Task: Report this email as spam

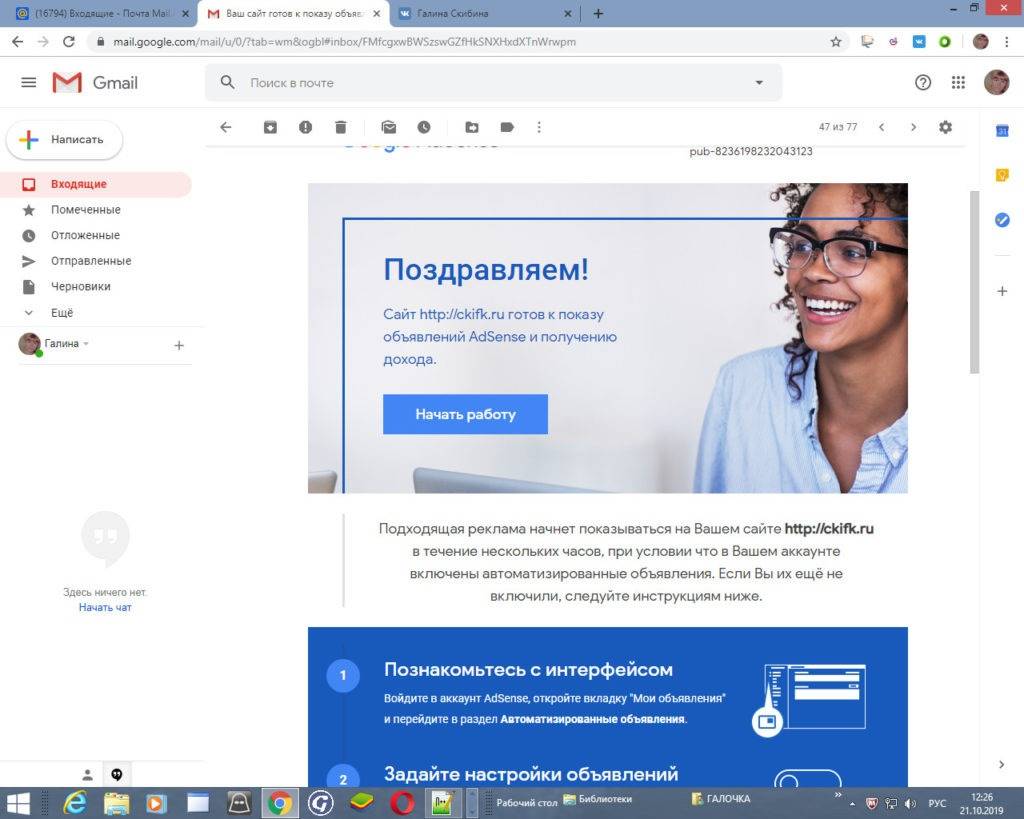Action: 305,127
